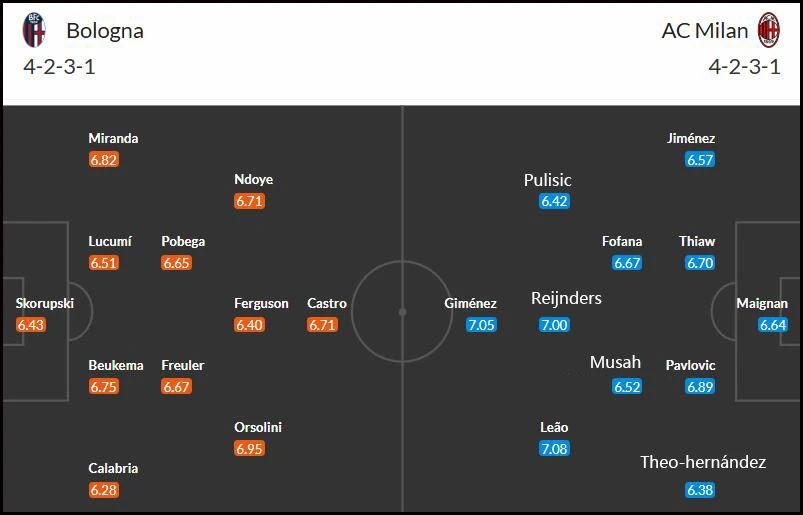
Task: Click the AC Milan club crest icon
Action: 769,30
